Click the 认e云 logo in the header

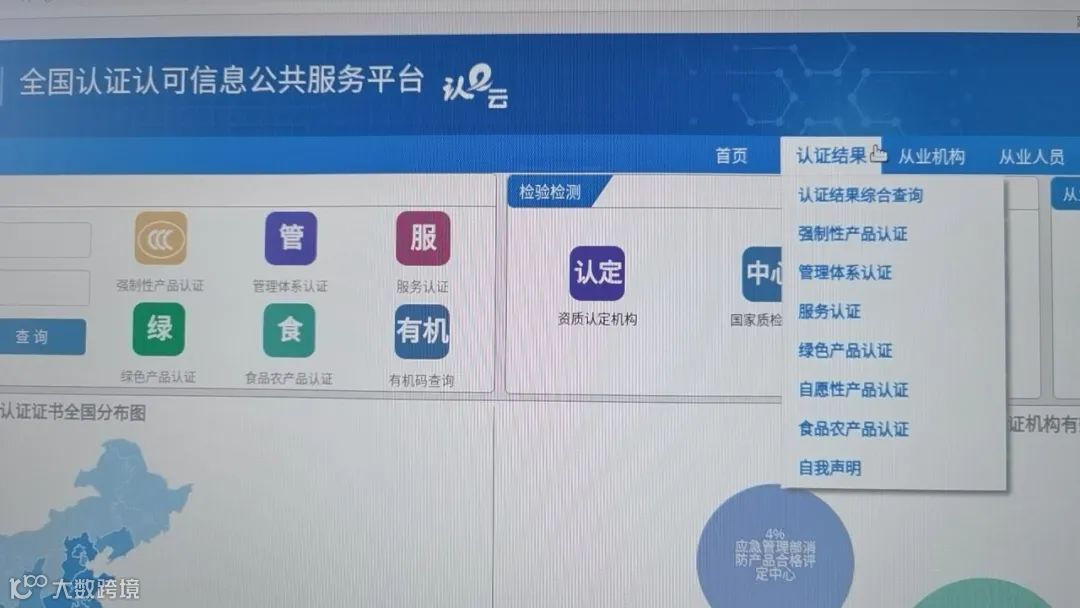(x=475, y=87)
